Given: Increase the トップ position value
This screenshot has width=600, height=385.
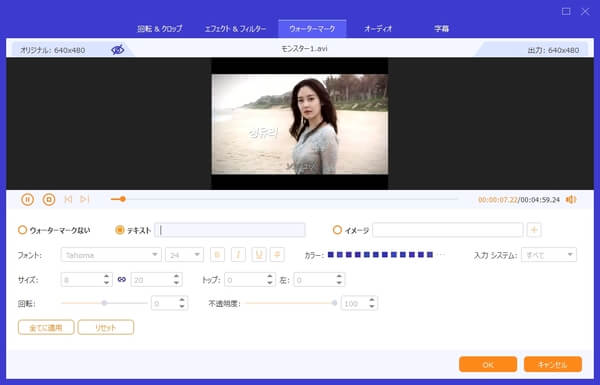Looking at the screenshot, I should [x=270, y=276].
